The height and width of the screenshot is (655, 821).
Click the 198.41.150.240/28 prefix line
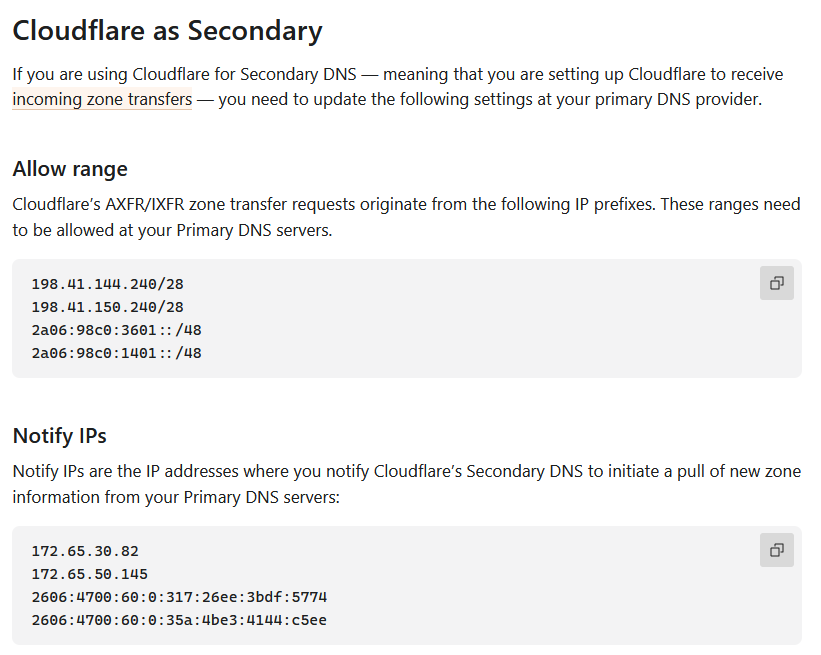[x=107, y=307]
